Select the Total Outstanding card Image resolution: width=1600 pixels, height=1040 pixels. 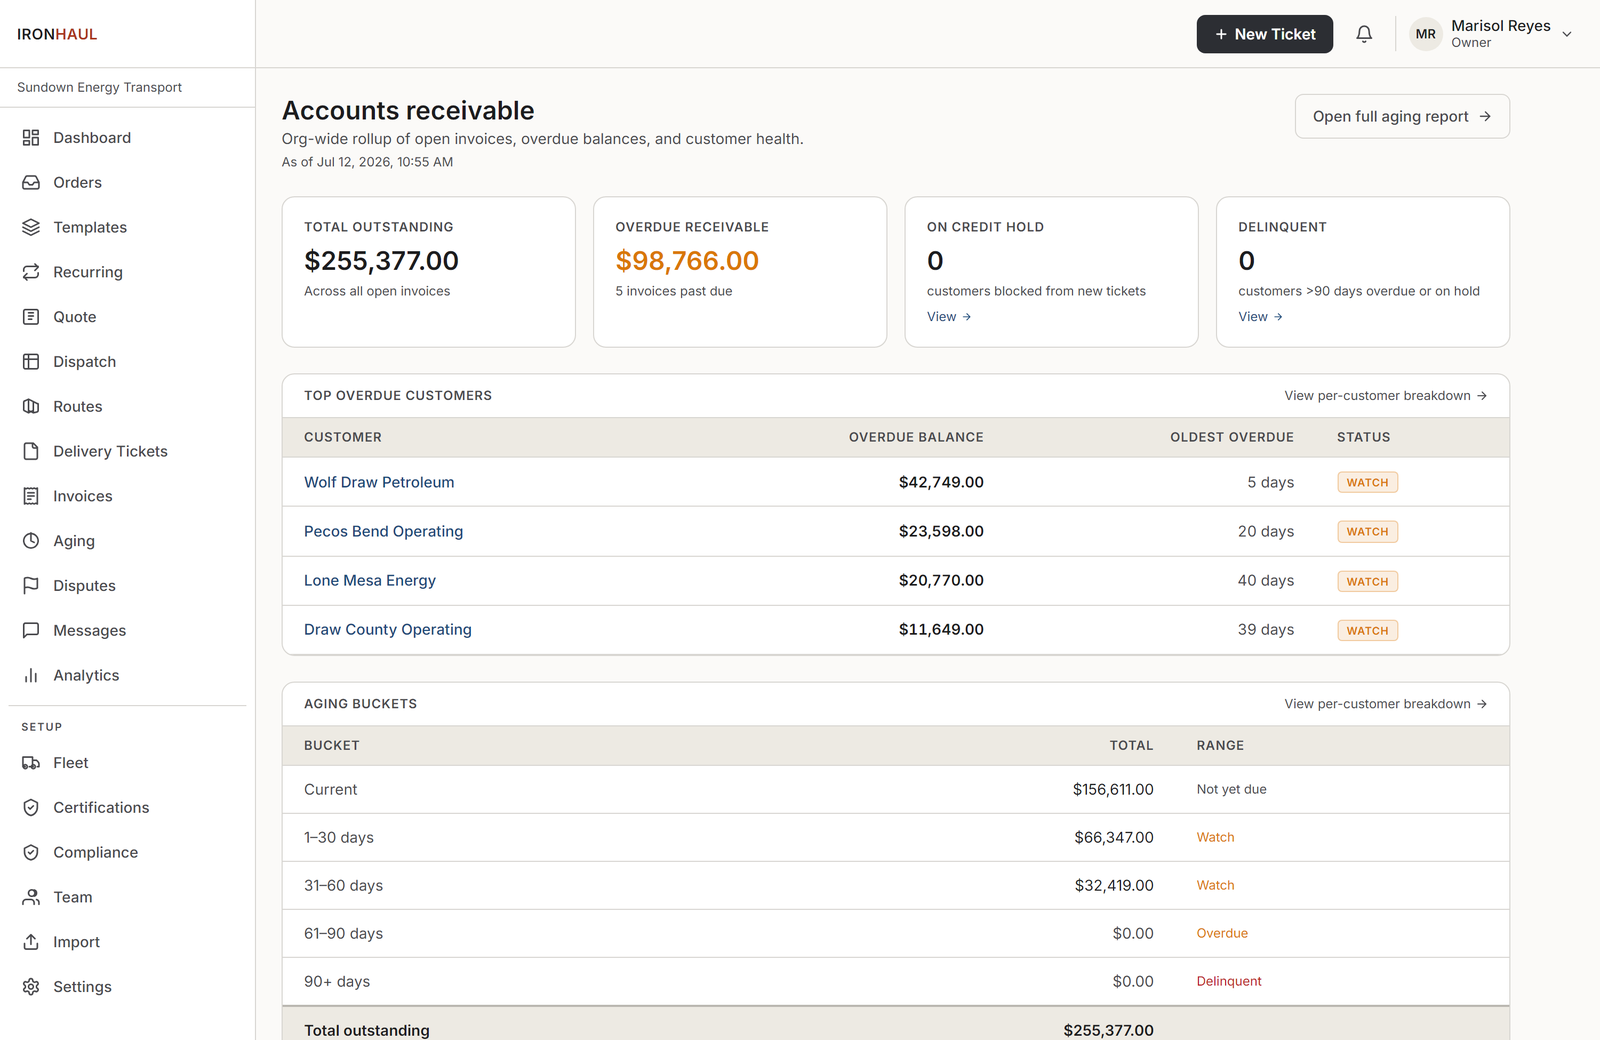click(429, 272)
